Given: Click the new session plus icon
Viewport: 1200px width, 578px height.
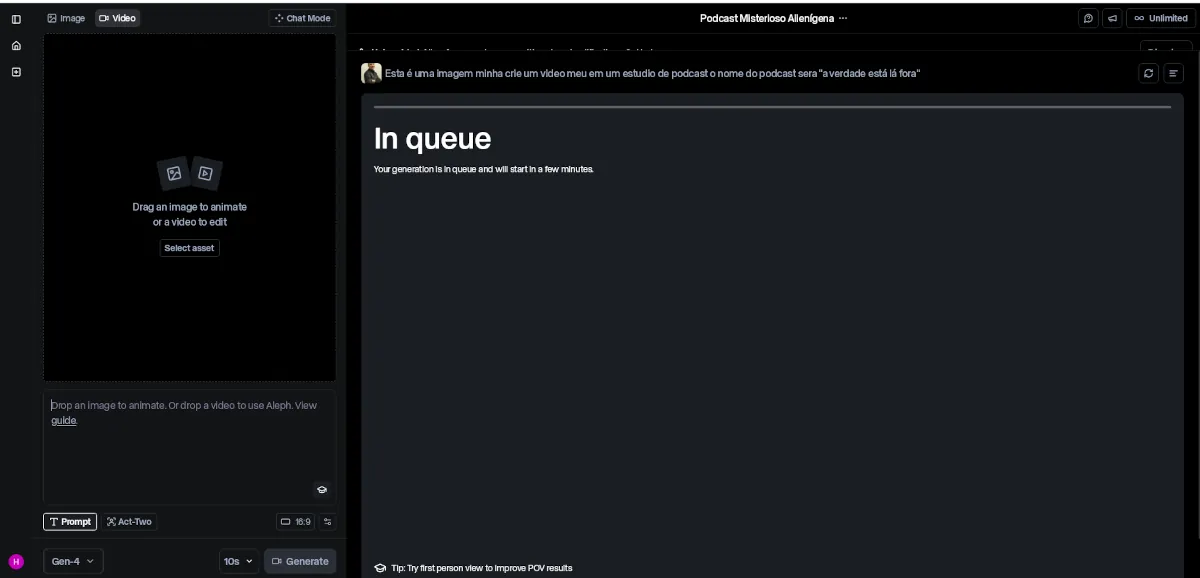Looking at the screenshot, I should pyautogui.click(x=16, y=72).
